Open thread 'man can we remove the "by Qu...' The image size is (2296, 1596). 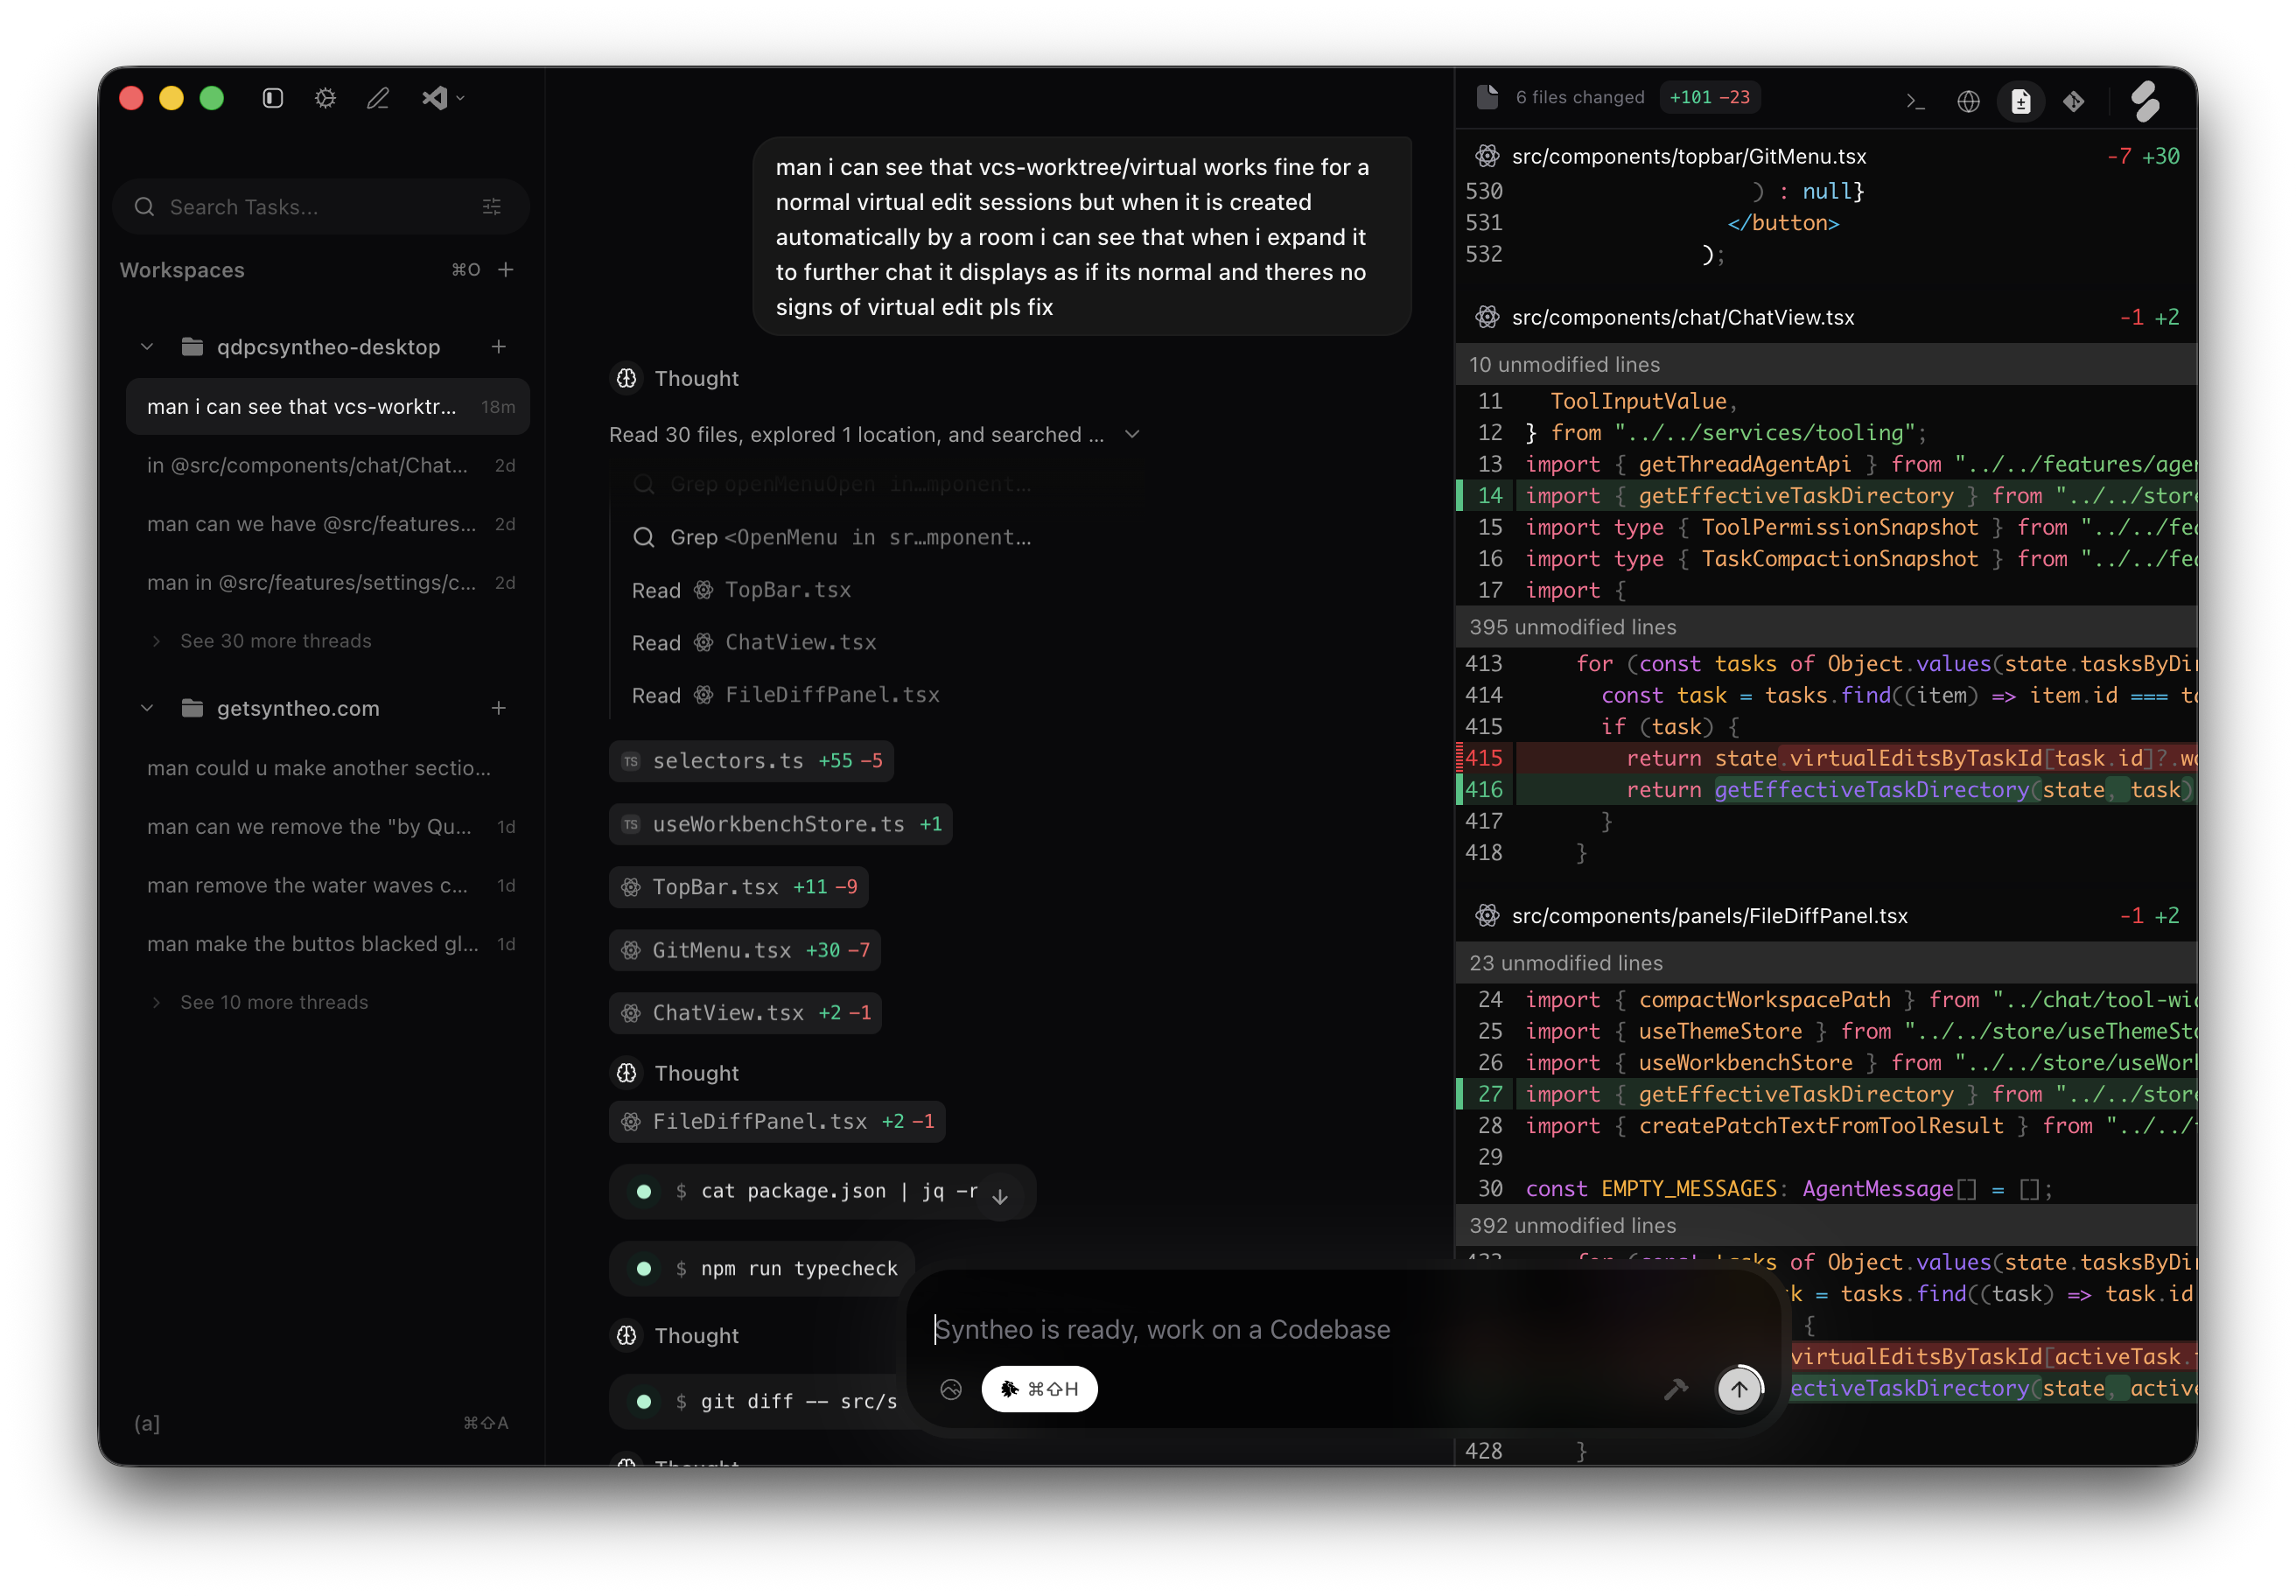click(x=328, y=827)
